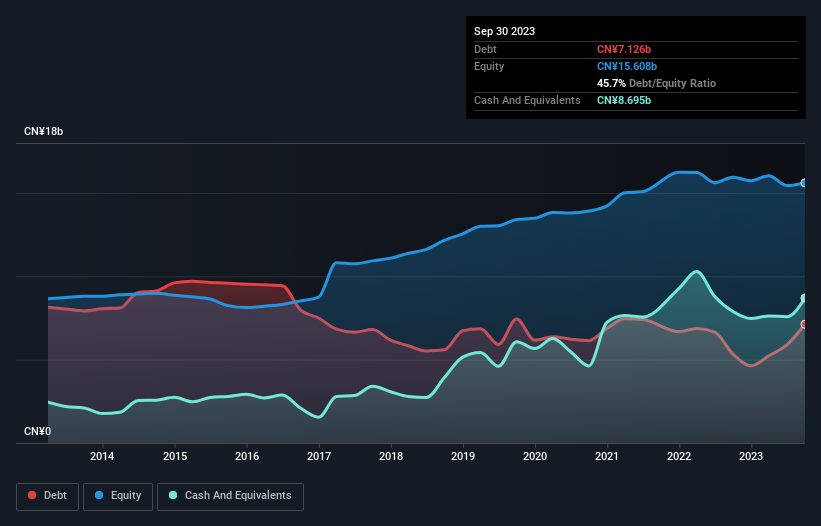Viewport: 821px width, 526px height.
Task: Click the tooltip Cash And Equivalents label
Action: pyautogui.click(x=527, y=100)
